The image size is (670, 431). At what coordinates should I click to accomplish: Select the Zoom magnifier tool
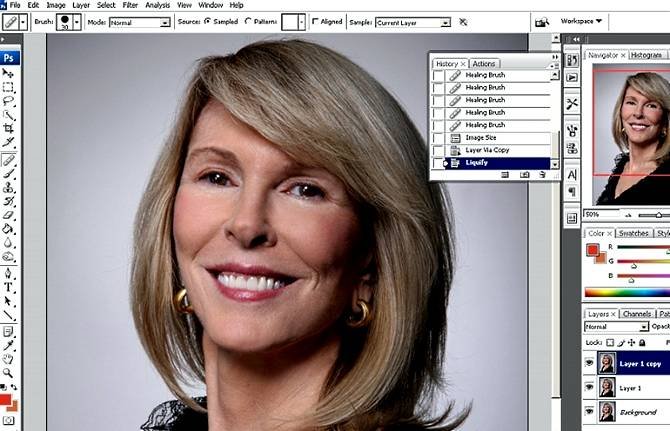[x=9, y=372]
